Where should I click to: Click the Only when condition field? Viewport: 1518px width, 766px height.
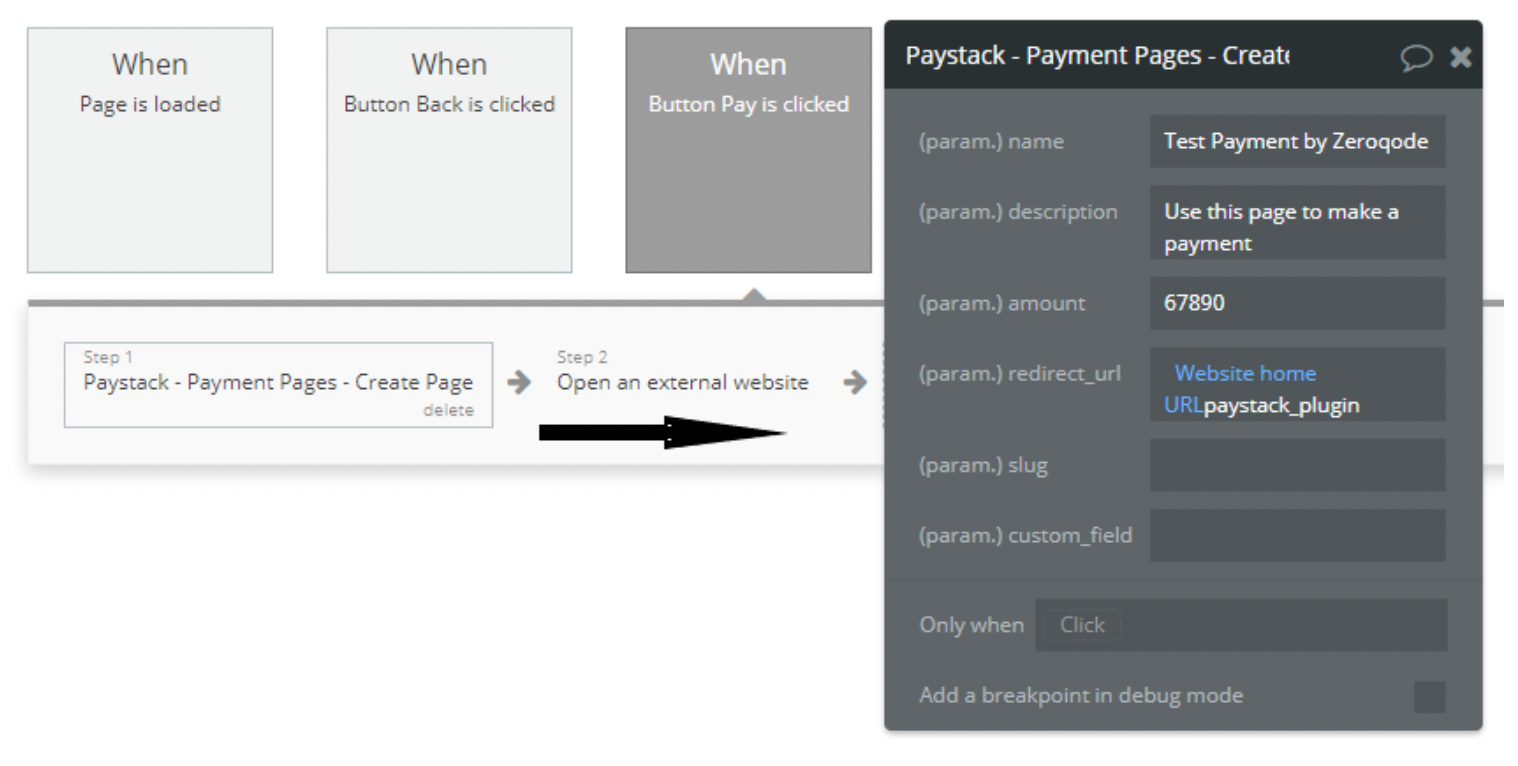pyautogui.click(x=1241, y=625)
